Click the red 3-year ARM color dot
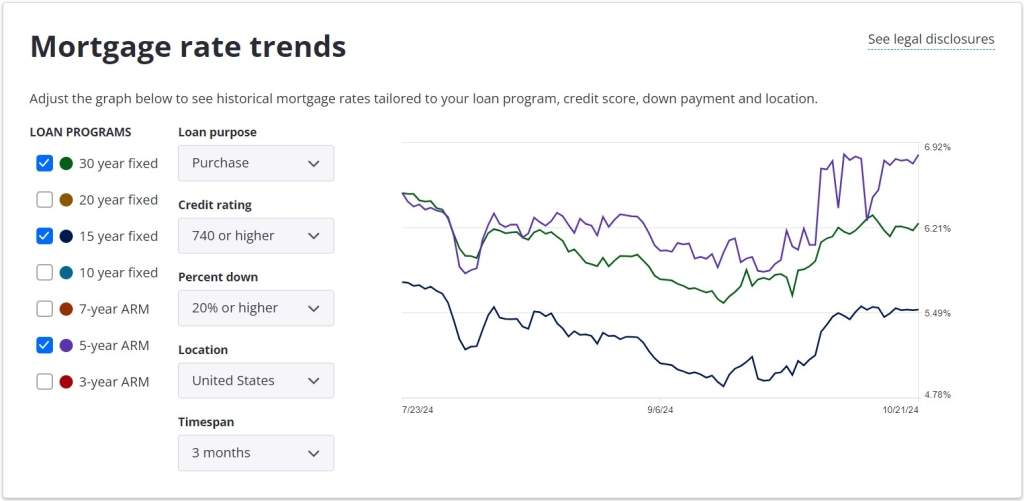The height and width of the screenshot is (501, 1024). click(66, 381)
